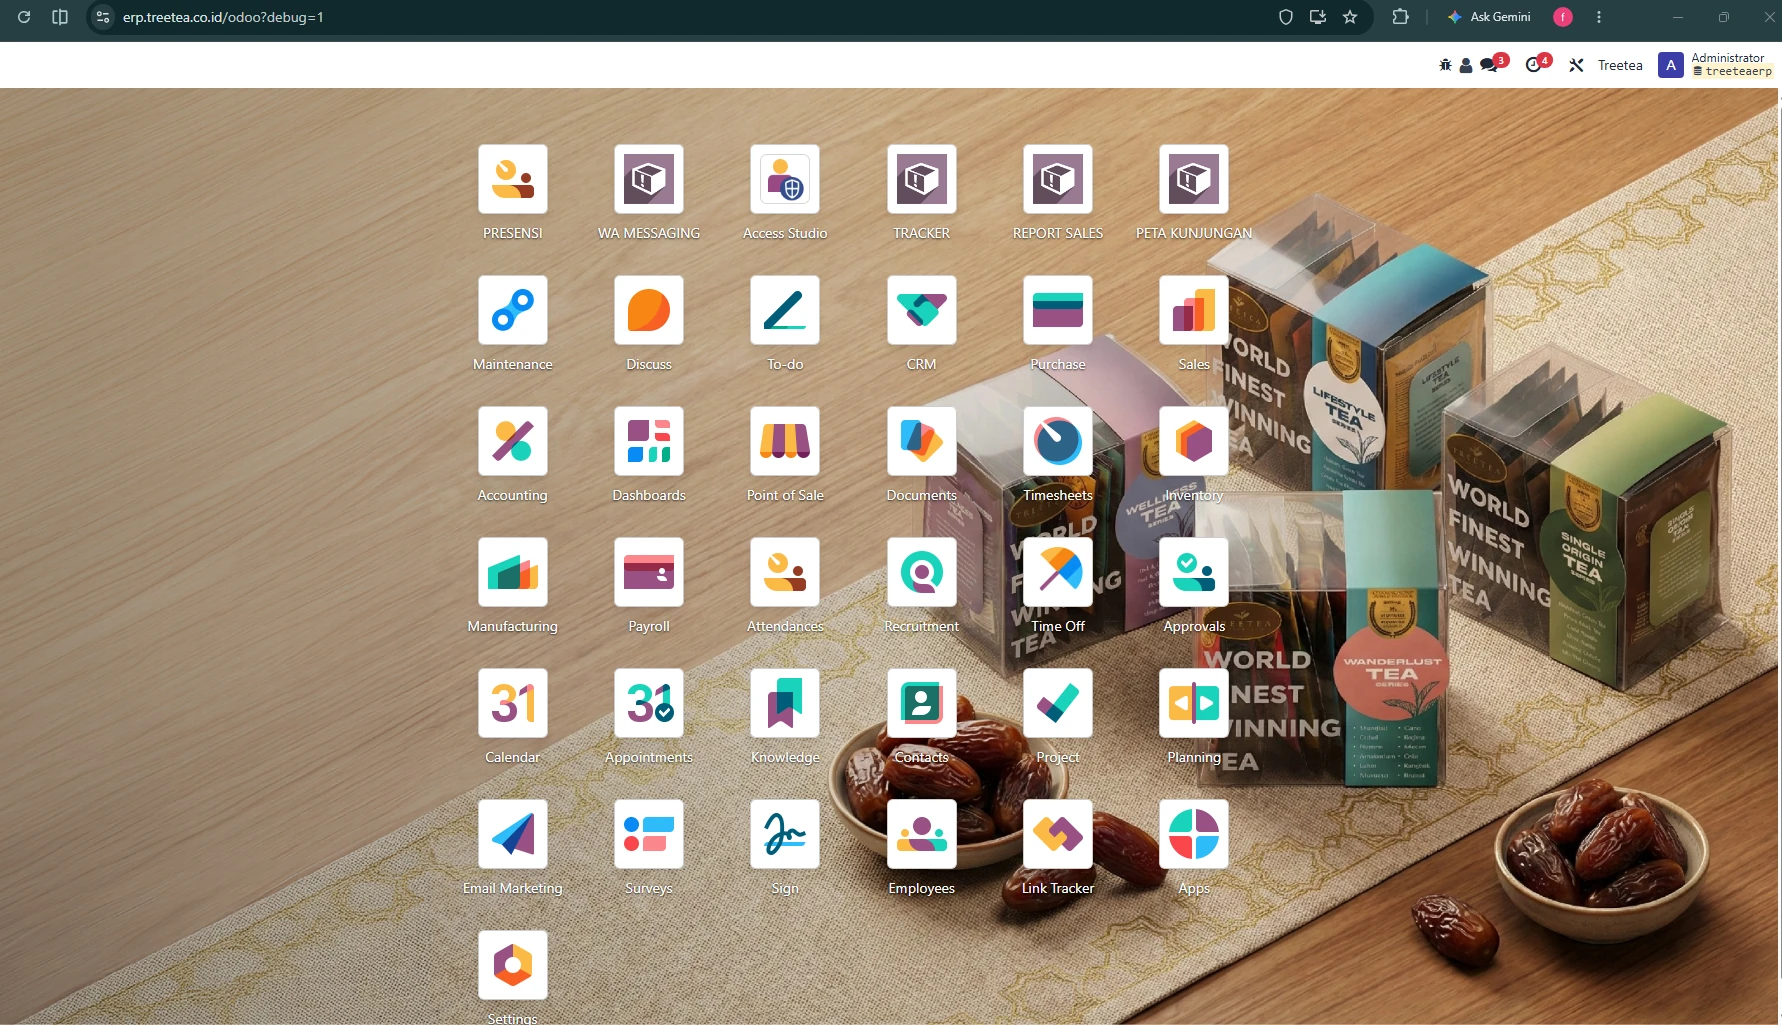Viewport: 1782px width, 1025px height.
Task: Open the Treetea company switcher
Action: coord(1620,65)
